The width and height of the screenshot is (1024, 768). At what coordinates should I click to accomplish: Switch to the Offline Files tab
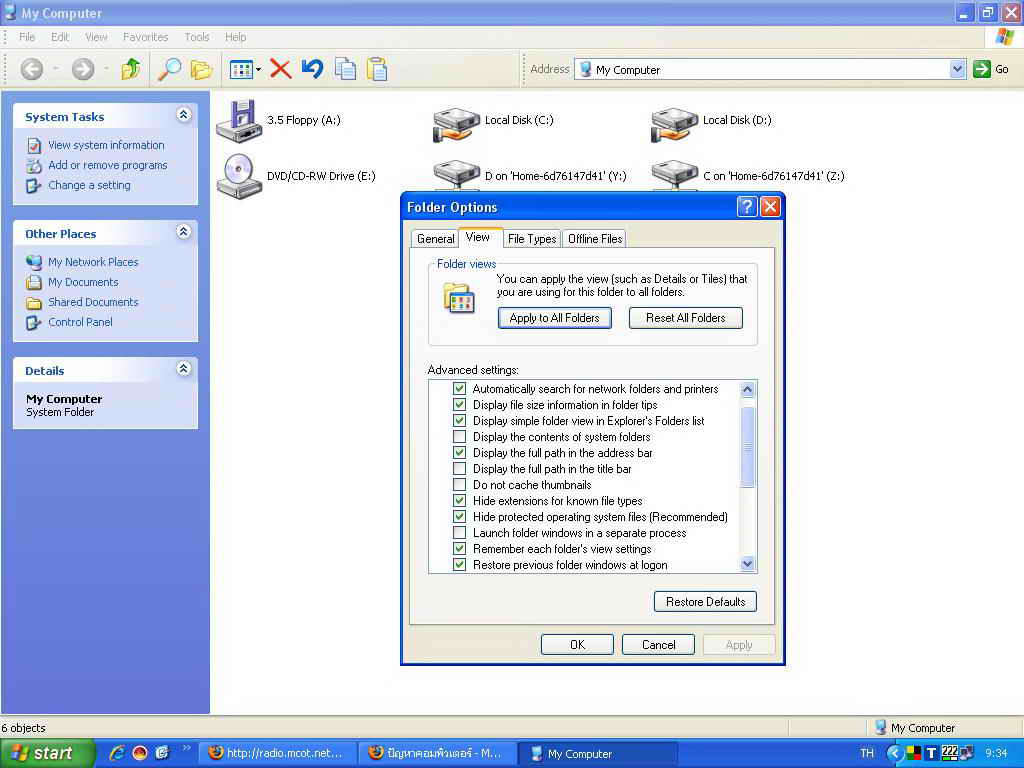pyautogui.click(x=595, y=239)
